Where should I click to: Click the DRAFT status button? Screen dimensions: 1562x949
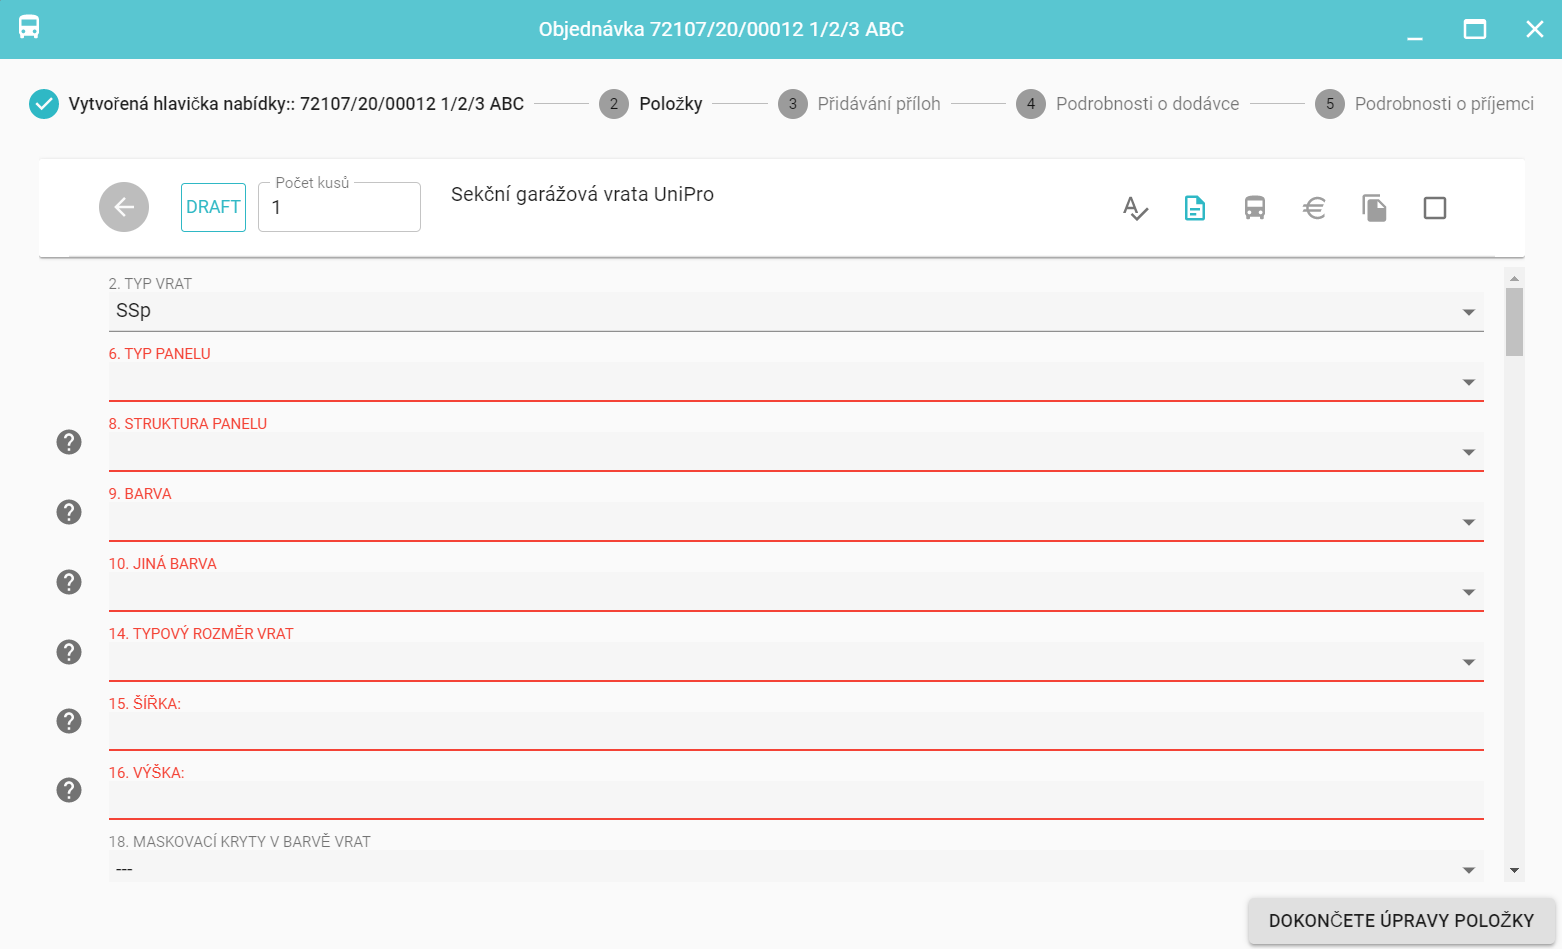213,207
